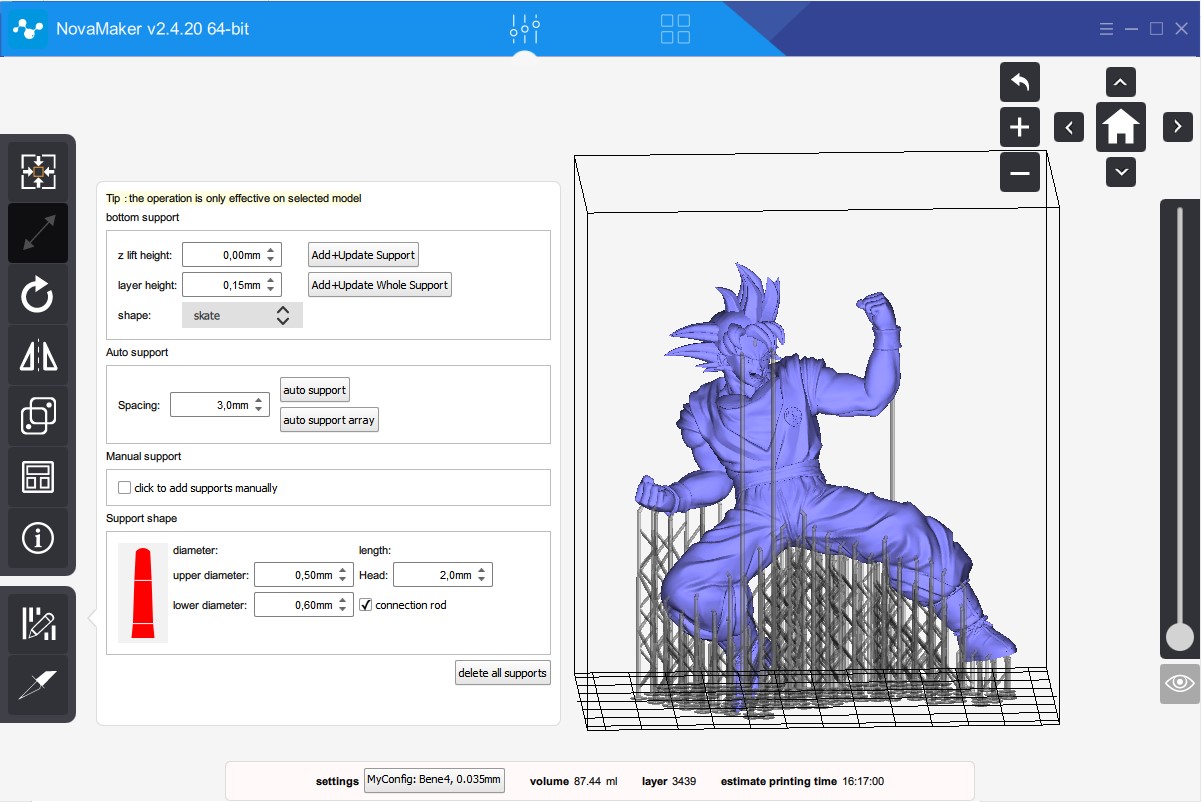Rotate view right with the right chevron
Screen dimensions: 1201x802
point(1178,127)
